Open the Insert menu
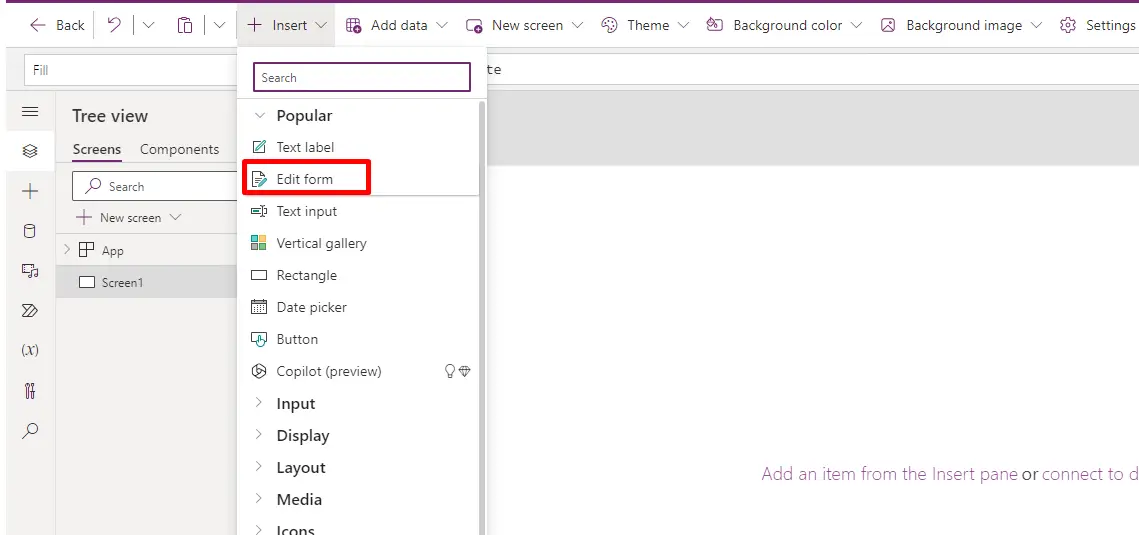1139x535 pixels. tap(287, 25)
